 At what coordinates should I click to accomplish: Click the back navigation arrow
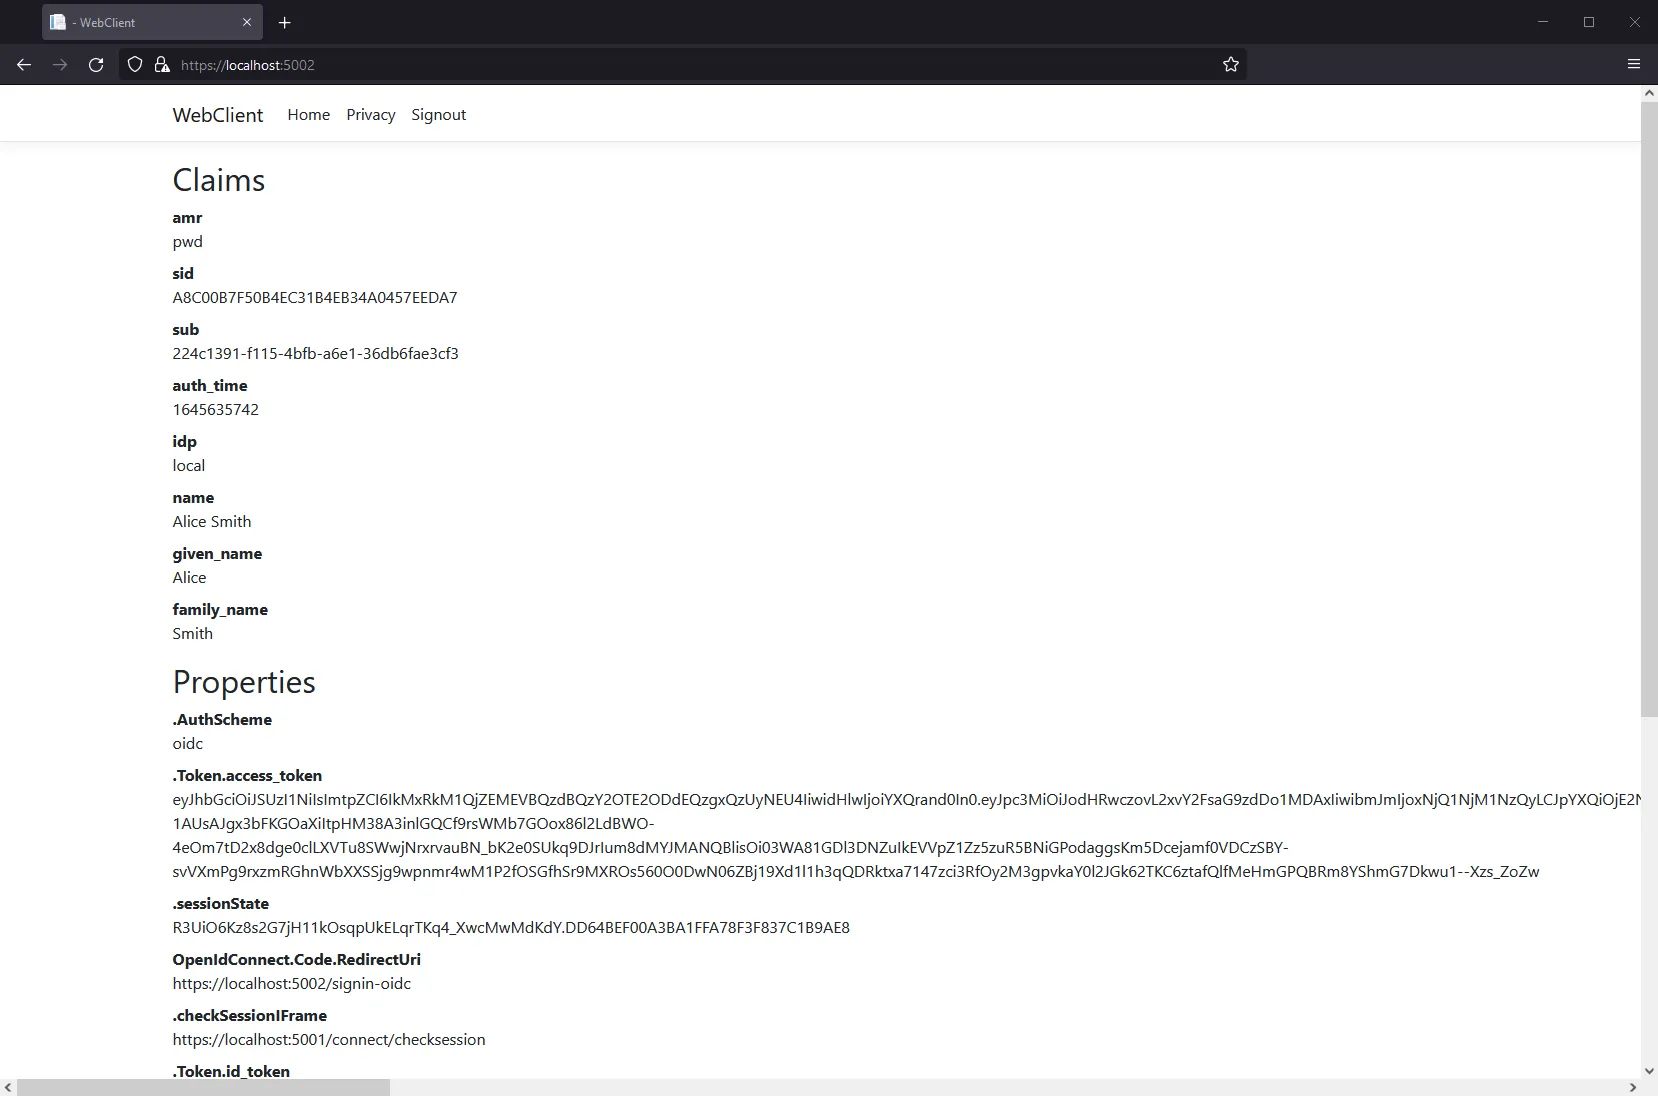23,64
